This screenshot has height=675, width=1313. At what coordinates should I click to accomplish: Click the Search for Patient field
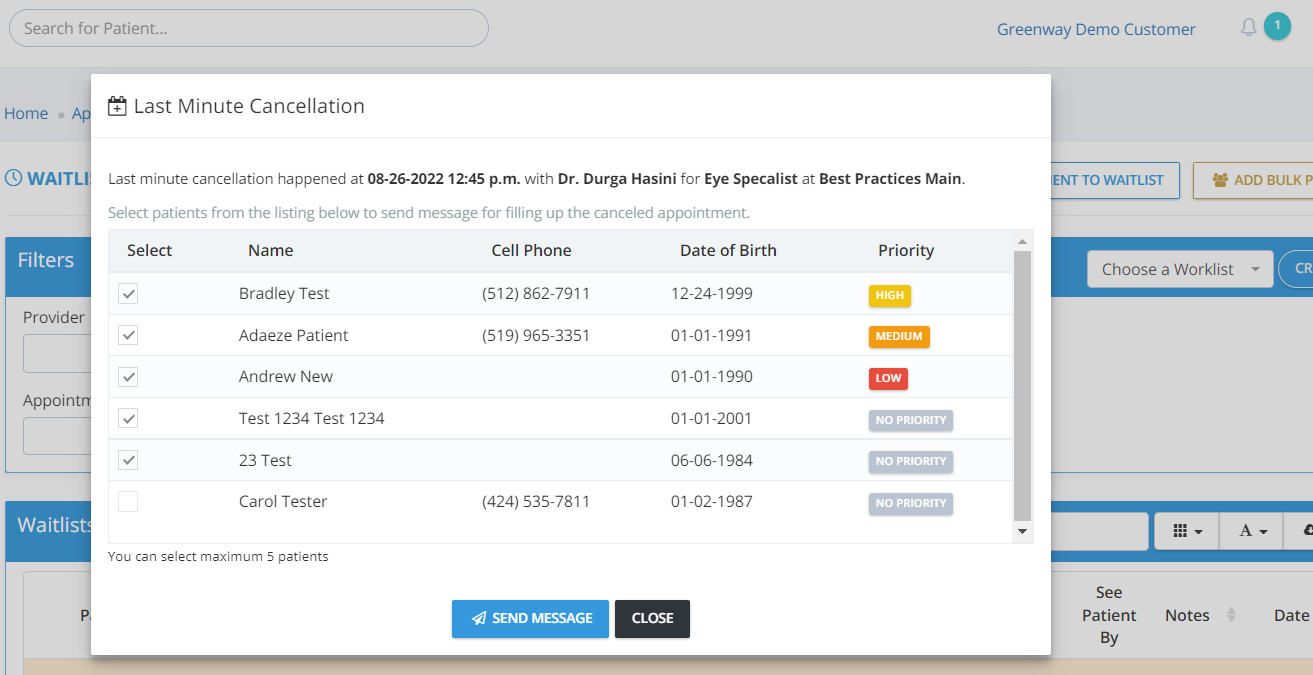pyautogui.click(x=248, y=28)
